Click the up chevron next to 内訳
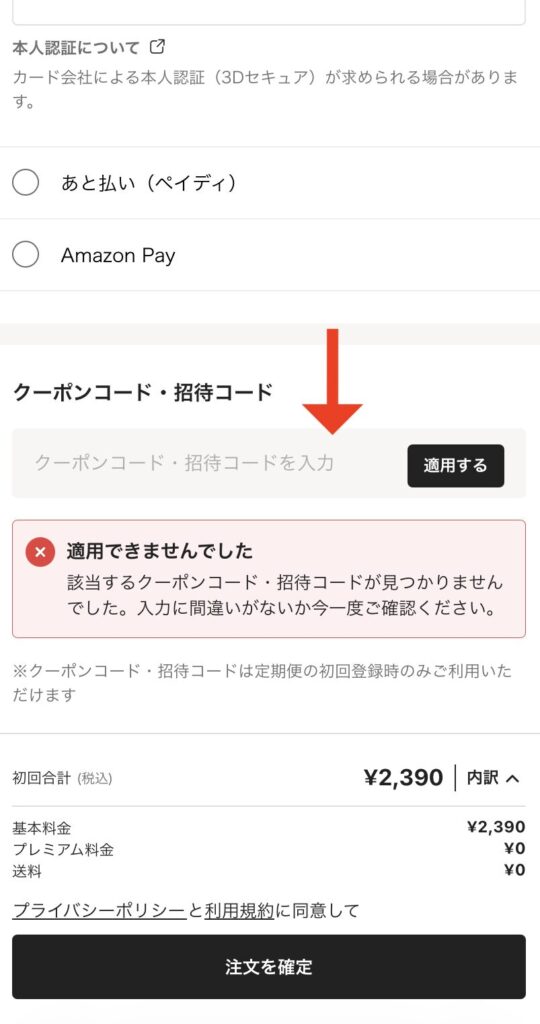Screen dimensions: 540x1024 (513, 778)
